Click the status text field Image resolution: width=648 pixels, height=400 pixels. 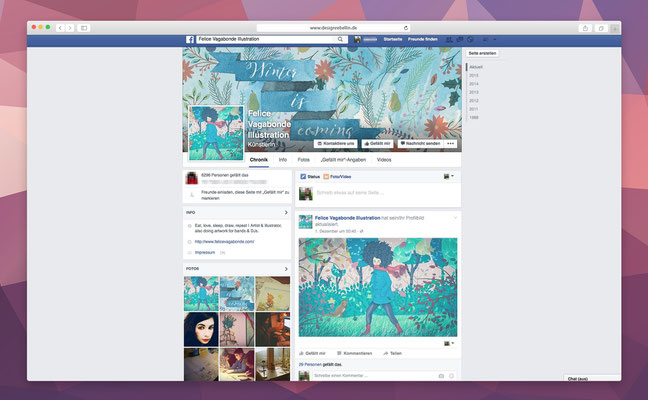click(x=350, y=193)
